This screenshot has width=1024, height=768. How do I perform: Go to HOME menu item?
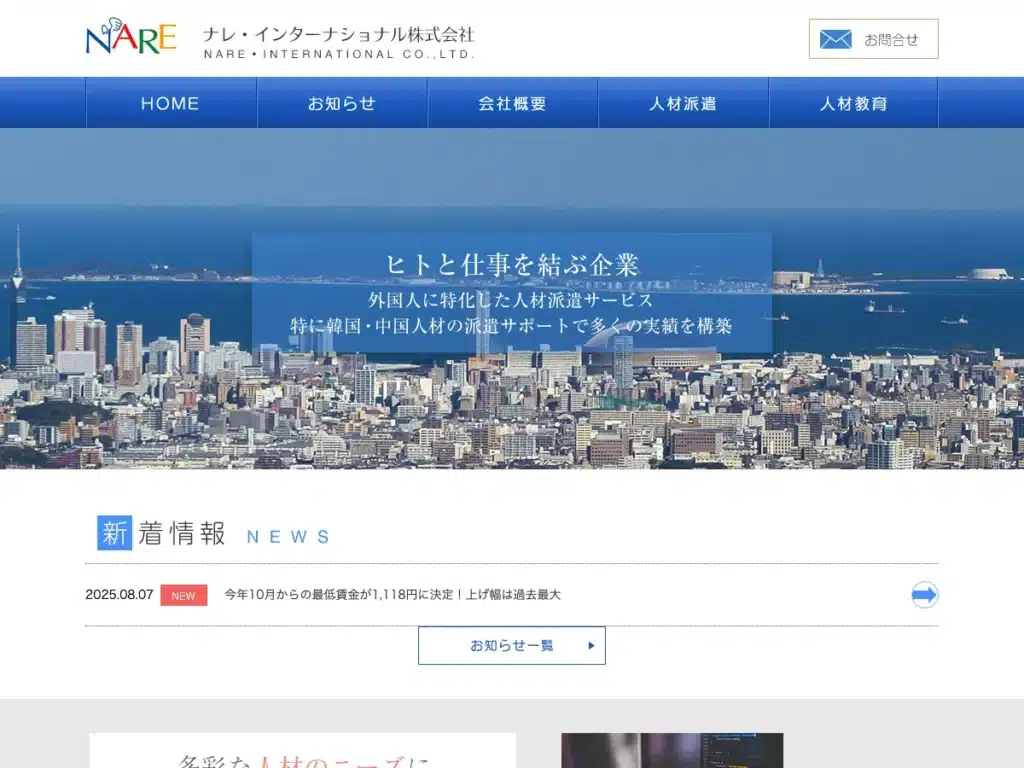171,103
